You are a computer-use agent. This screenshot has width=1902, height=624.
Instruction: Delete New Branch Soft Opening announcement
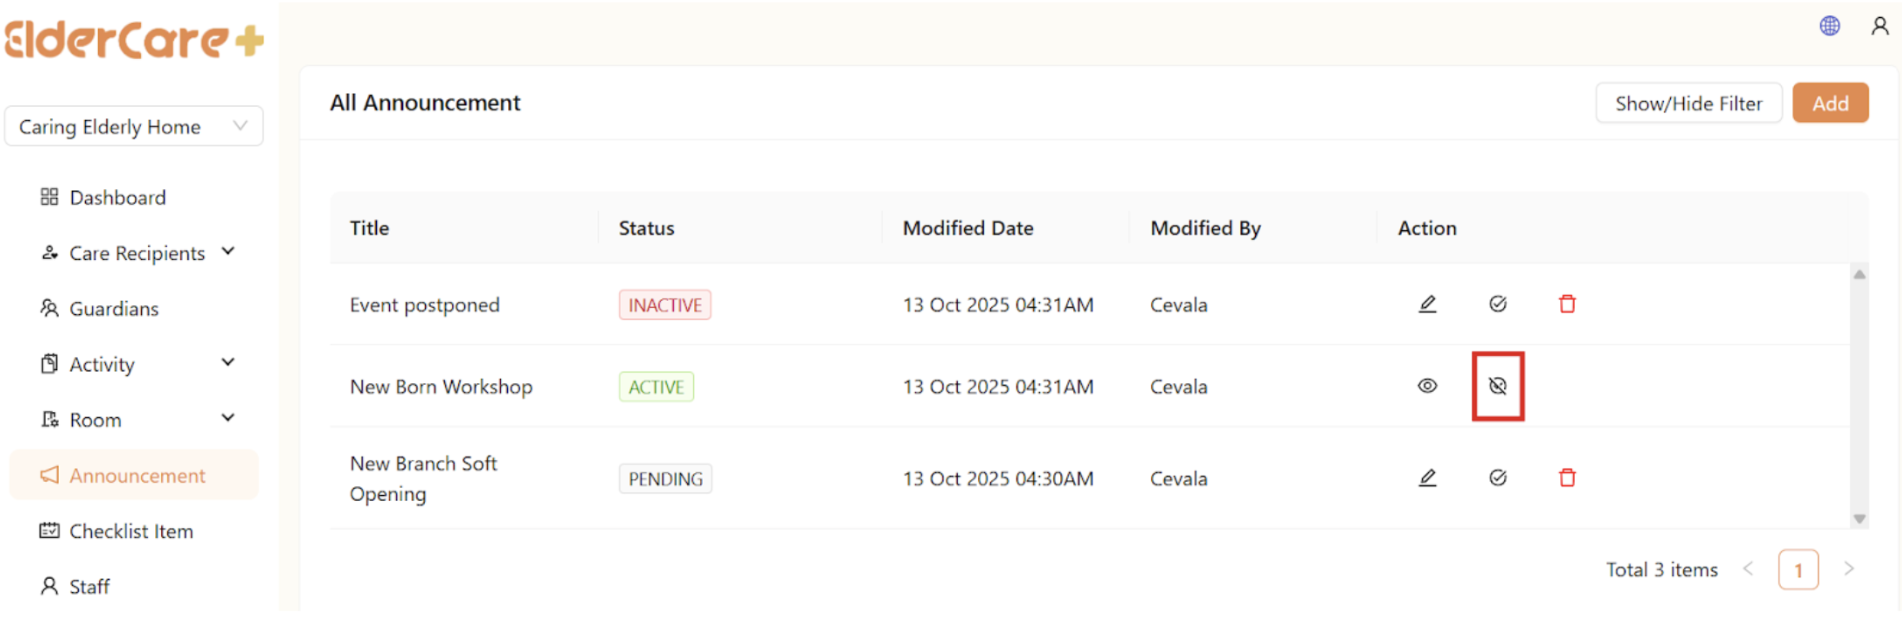(x=1567, y=478)
